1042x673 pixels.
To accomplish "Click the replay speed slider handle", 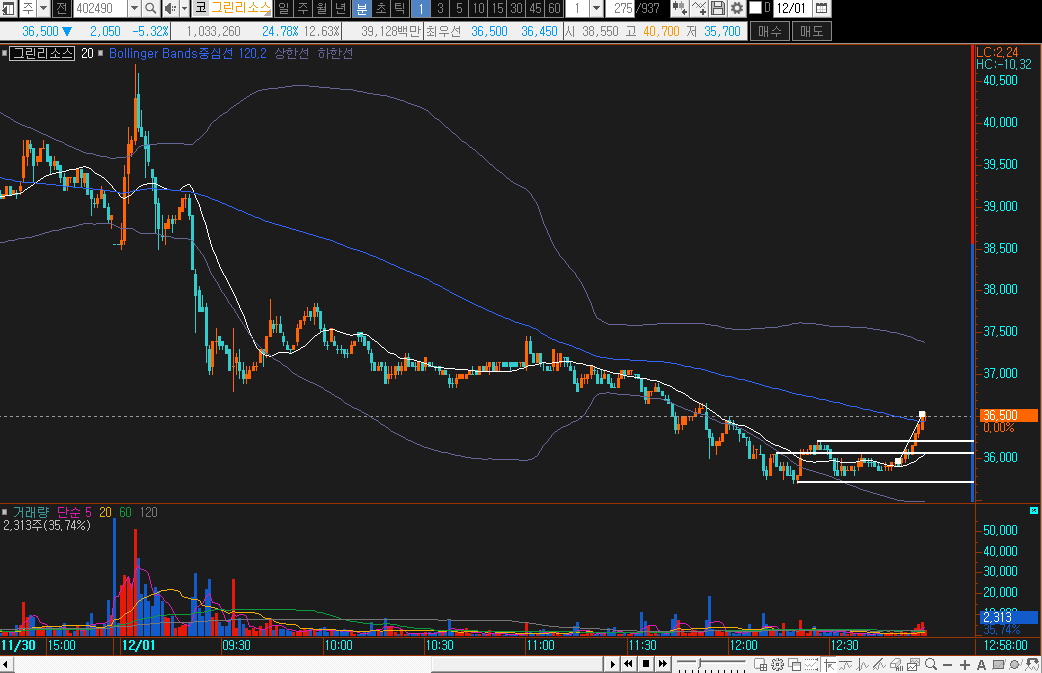I will click(x=699, y=664).
